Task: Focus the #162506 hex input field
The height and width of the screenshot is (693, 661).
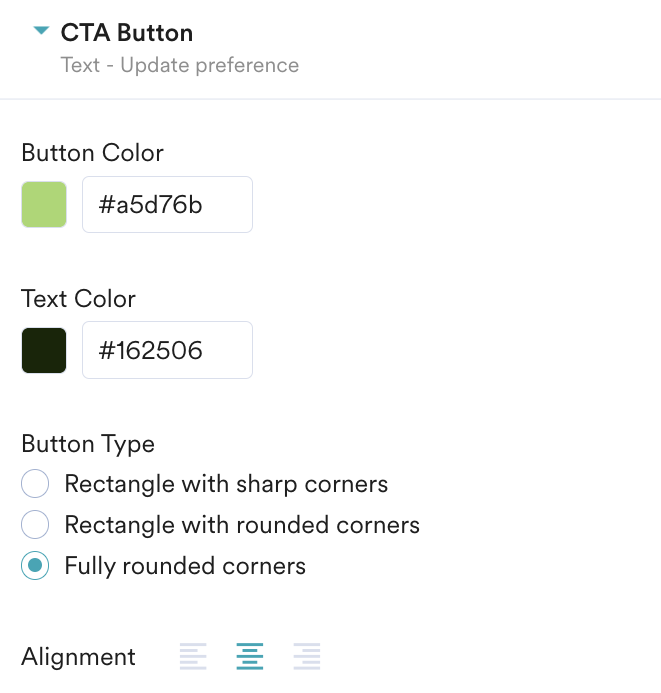Action: point(167,350)
